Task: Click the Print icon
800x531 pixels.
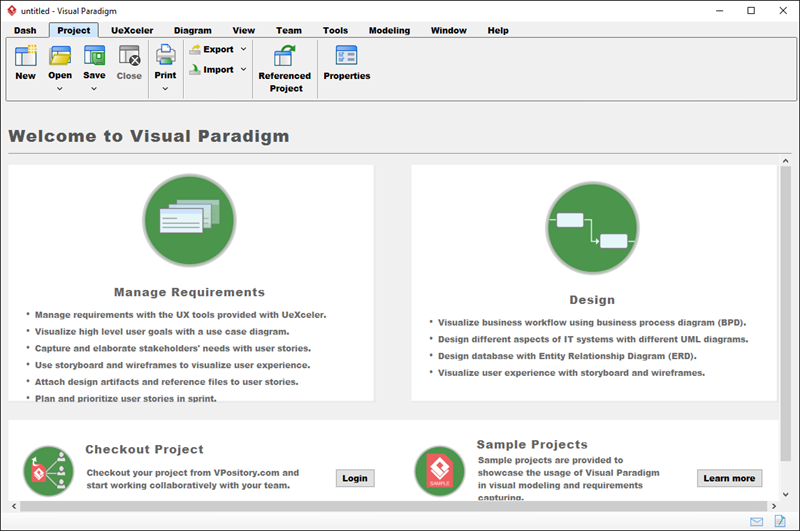Action: coord(165,55)
